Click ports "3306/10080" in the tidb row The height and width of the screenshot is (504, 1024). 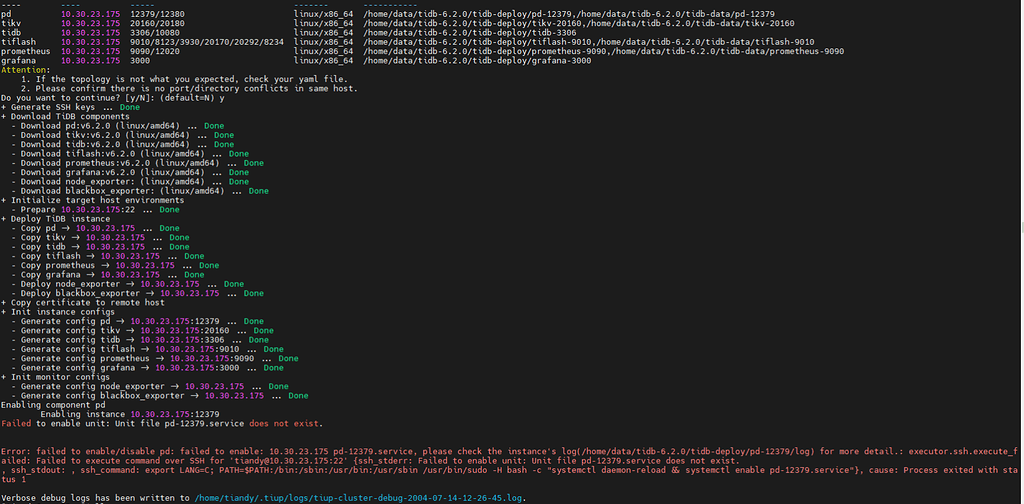(155, 33)
